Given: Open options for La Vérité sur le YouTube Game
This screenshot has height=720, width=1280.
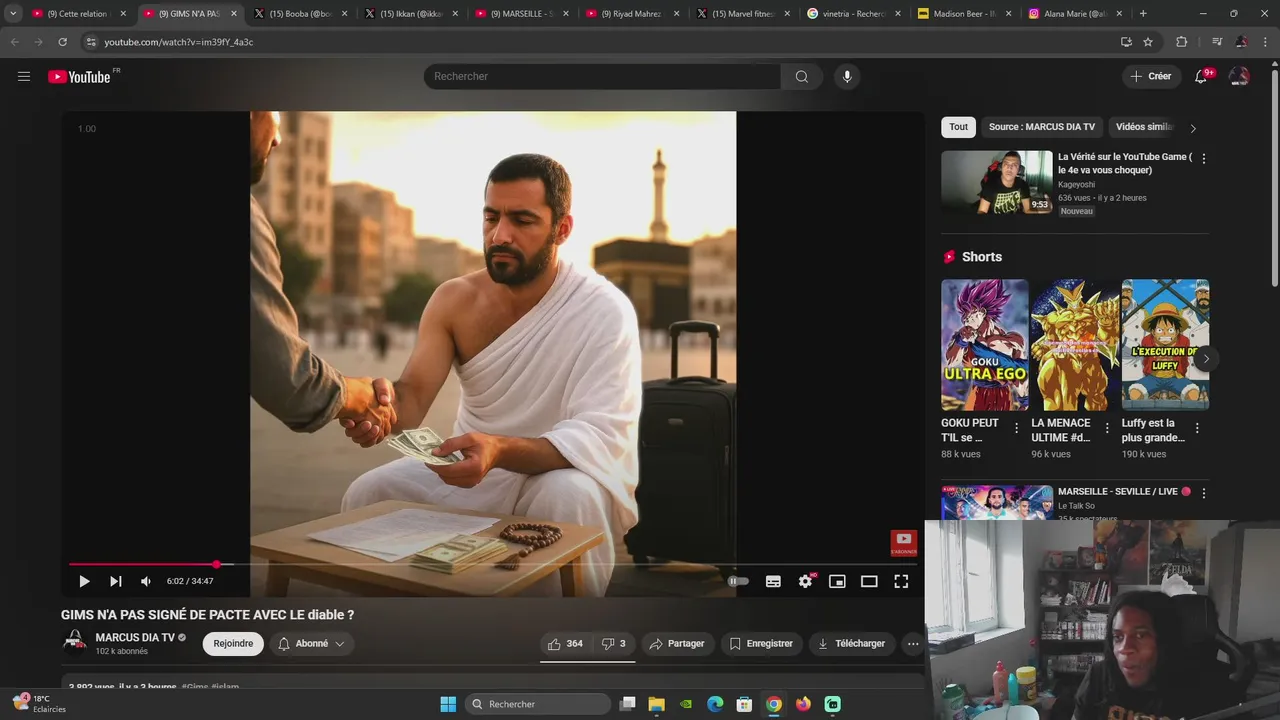Looking at the screenshot, I should tap(1204, 159).
